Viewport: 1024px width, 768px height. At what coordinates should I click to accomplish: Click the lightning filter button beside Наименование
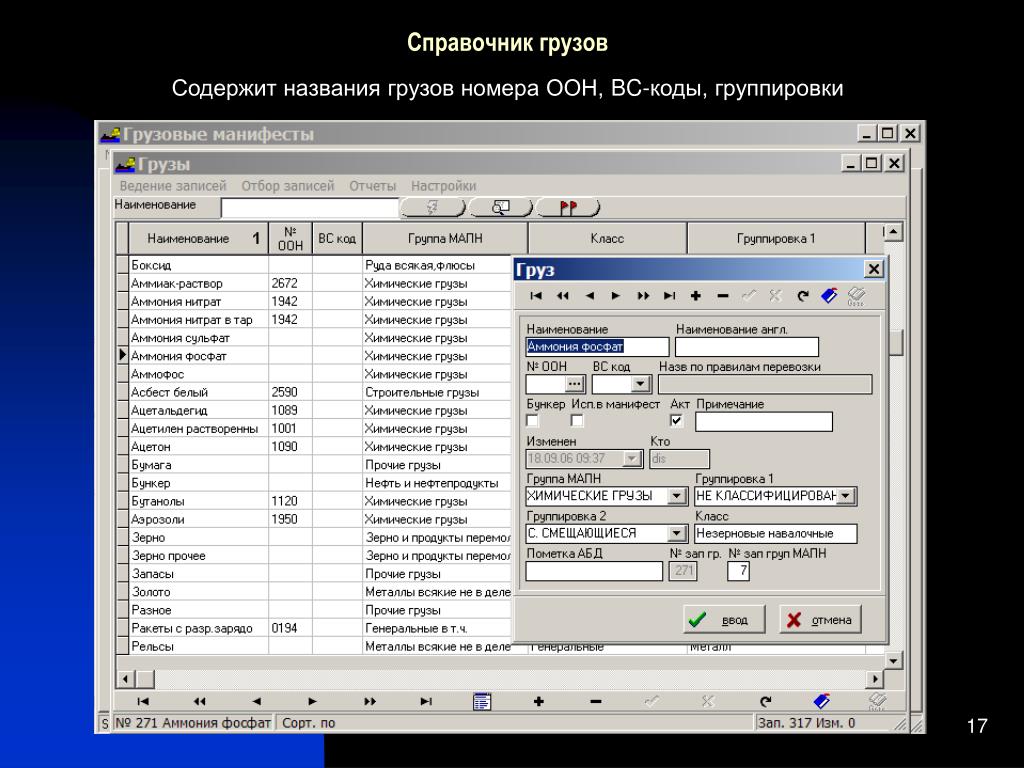432,208
